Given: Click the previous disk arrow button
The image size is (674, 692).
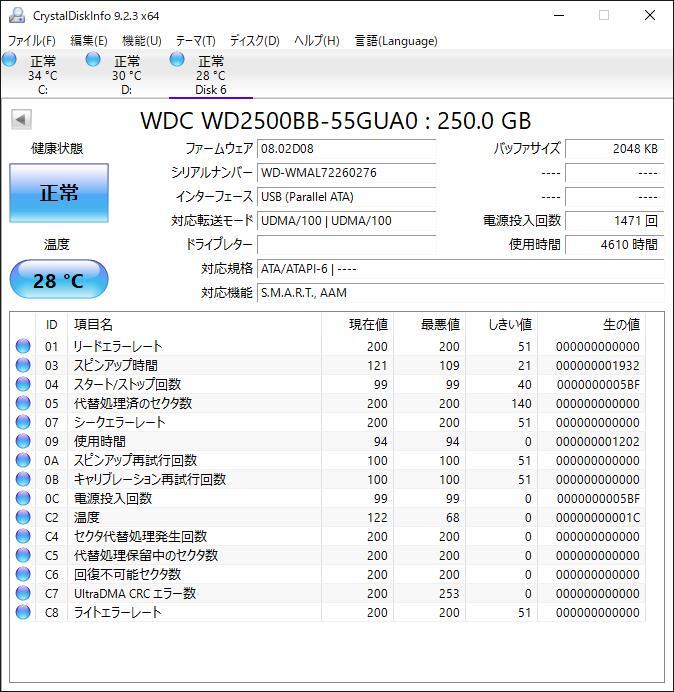Looking at the screenshot, I should [x=21, y=120].
